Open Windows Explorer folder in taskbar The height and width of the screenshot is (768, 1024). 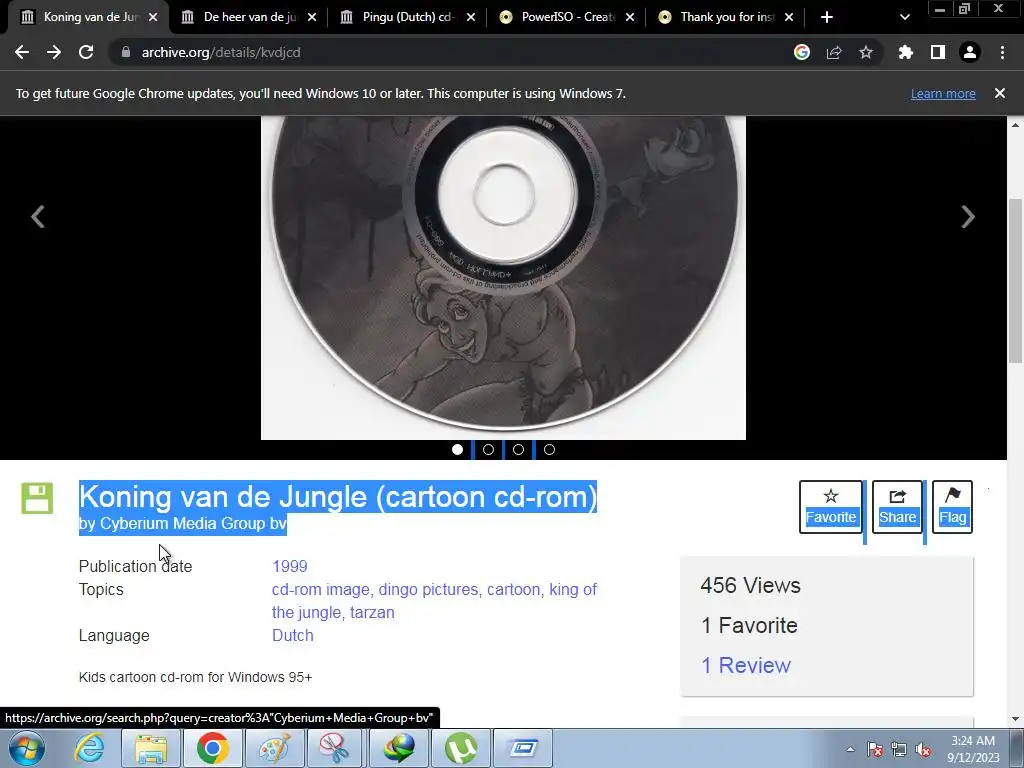151,748
